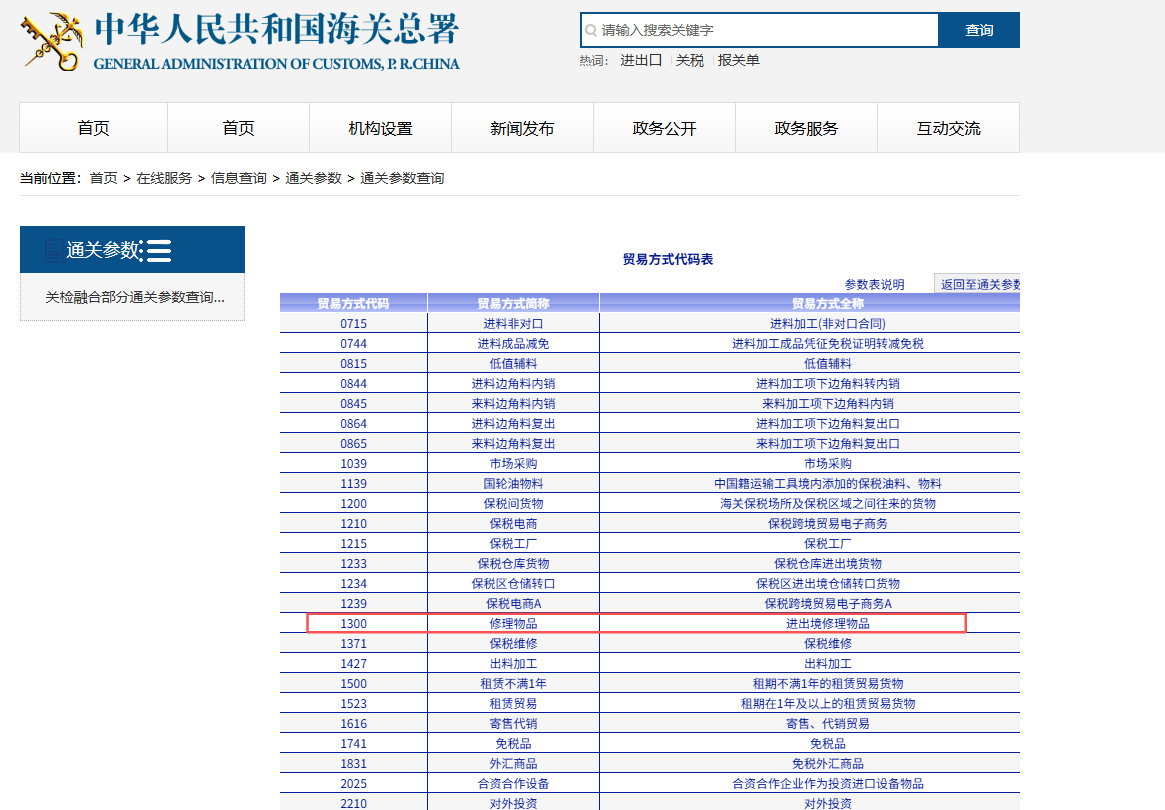Select cell 来料边角料内销
Image resolution: width=1165 pixels, height=810 pixels.
tap(513, 404)
